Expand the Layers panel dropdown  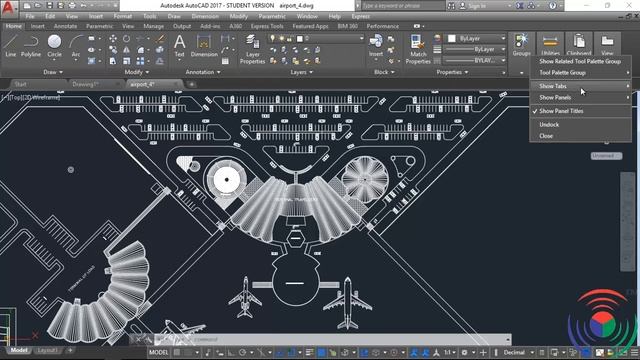point(302,72)
